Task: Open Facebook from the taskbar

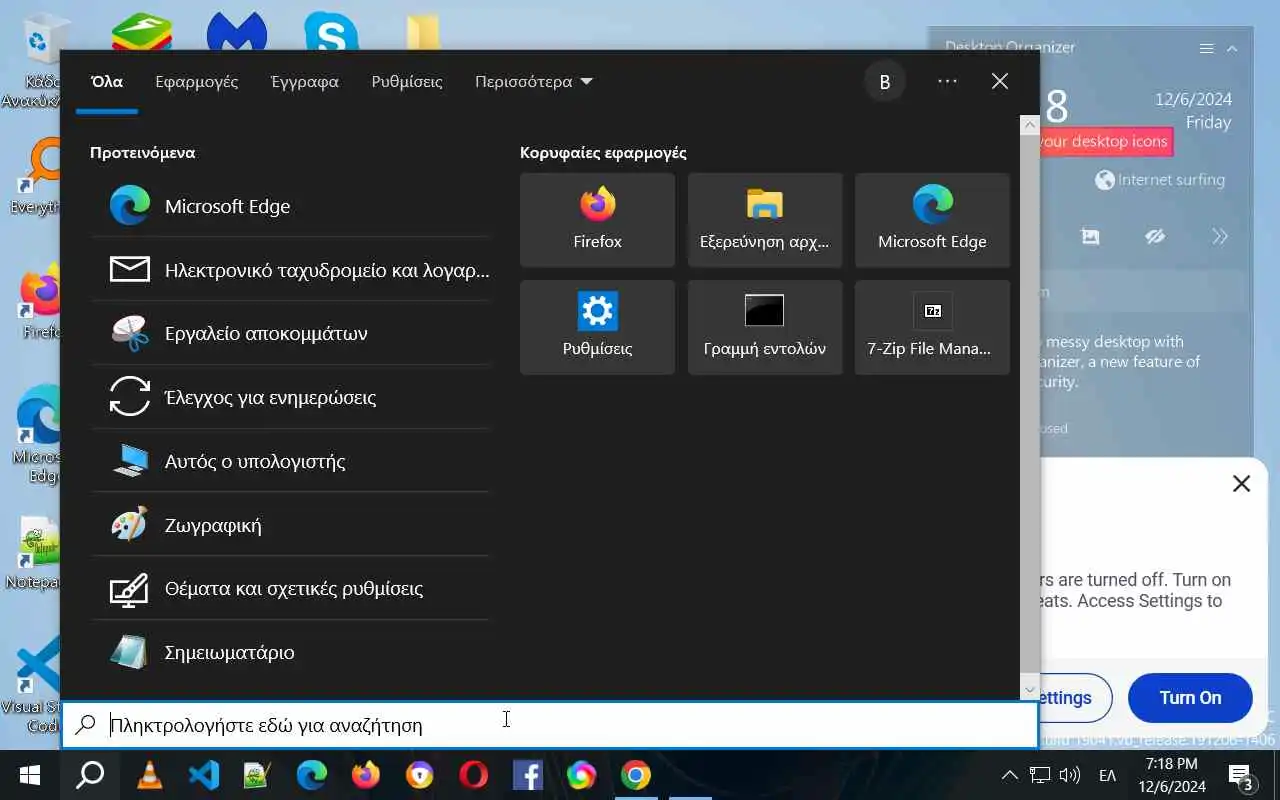Action: [x=527, y=775]
